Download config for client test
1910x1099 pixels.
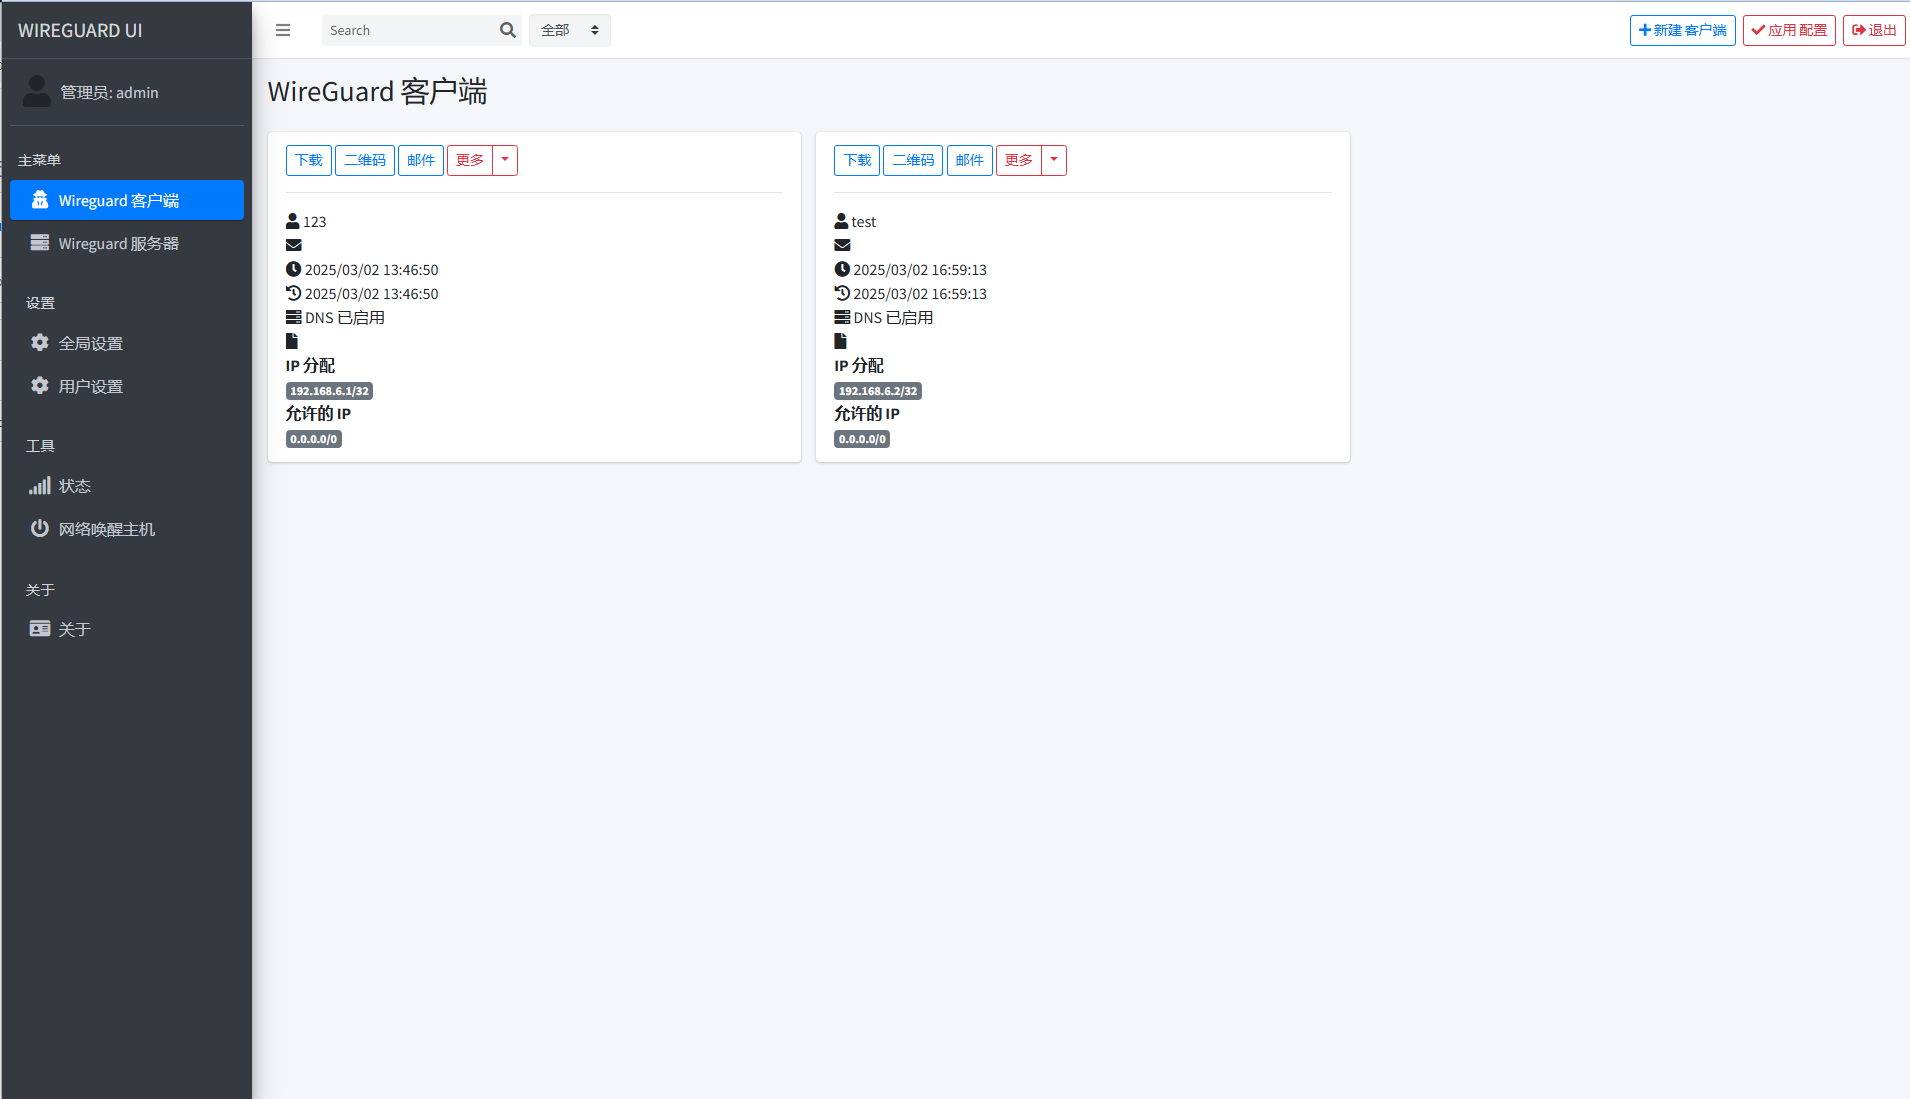point(857,160)
